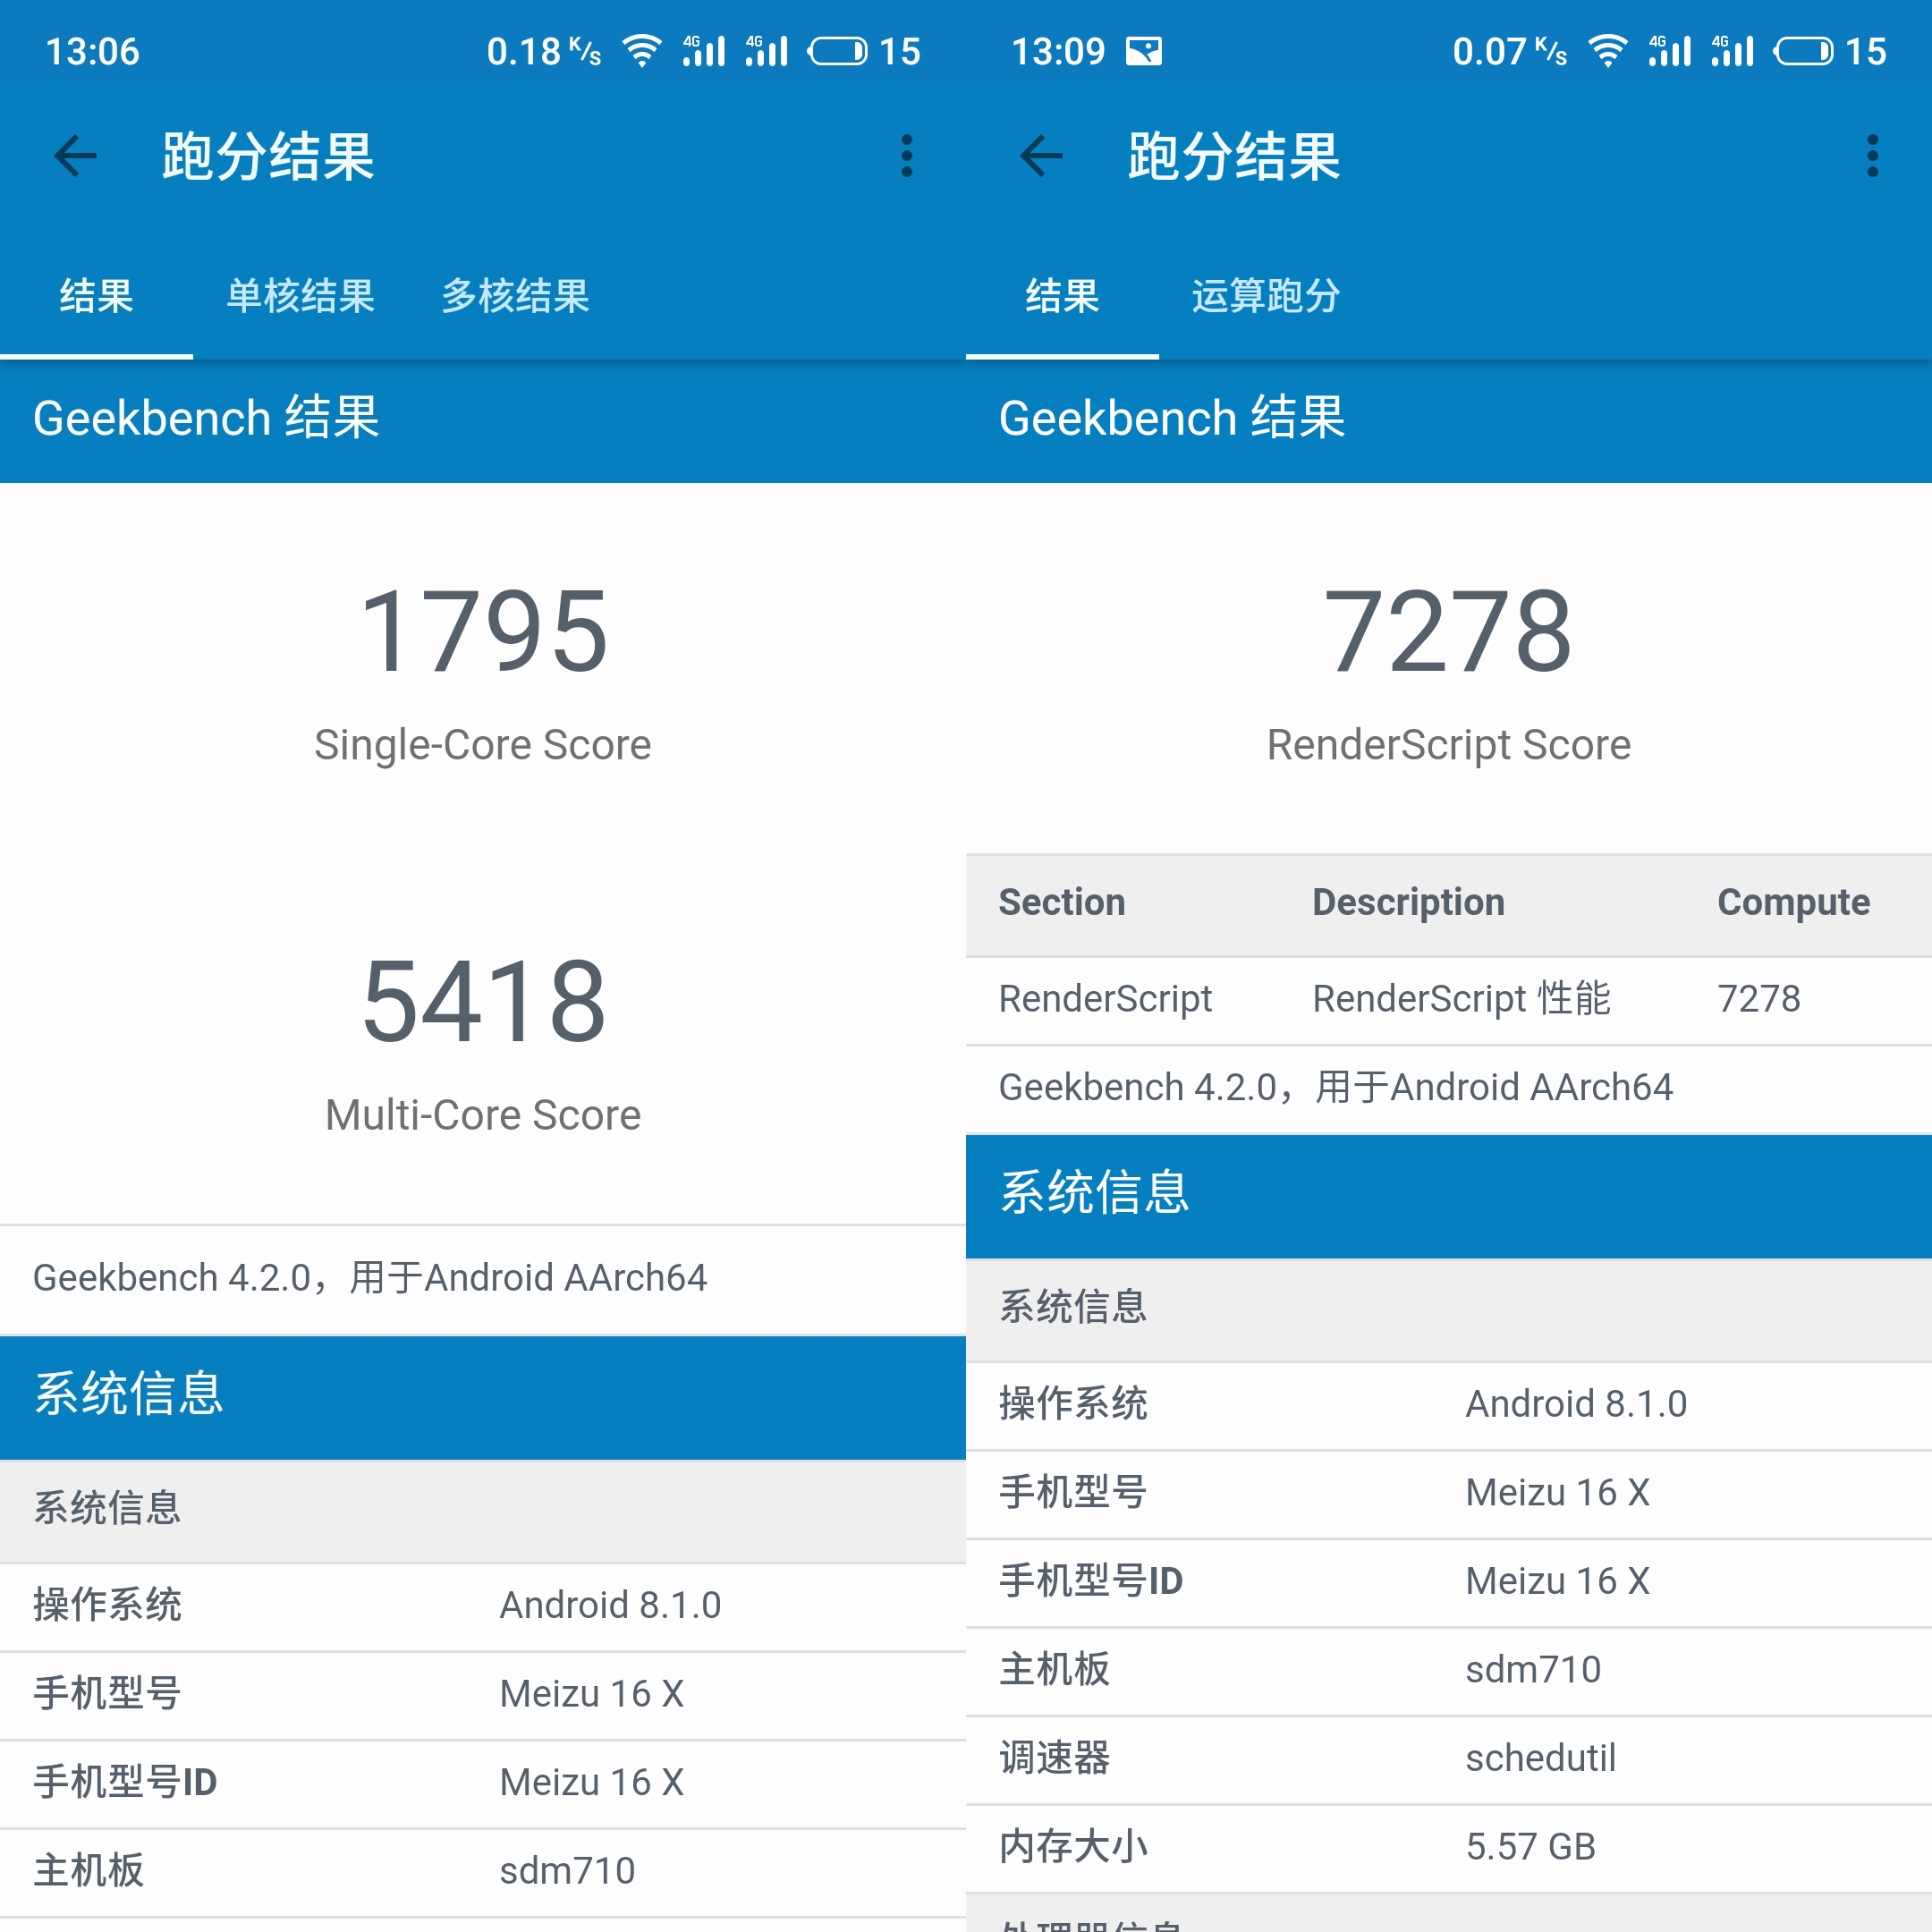
Task: Tap the RenderScript 性能 description cell
Action: point(1461,998)
